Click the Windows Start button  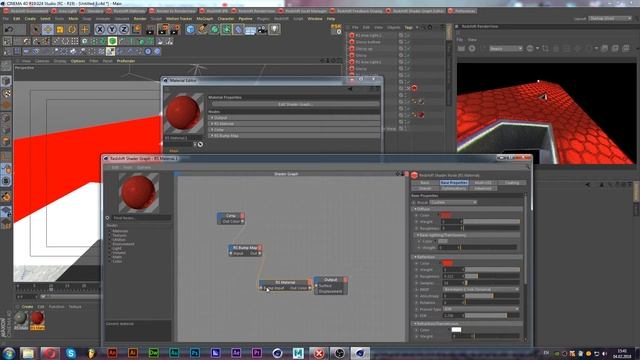[9, 353]
